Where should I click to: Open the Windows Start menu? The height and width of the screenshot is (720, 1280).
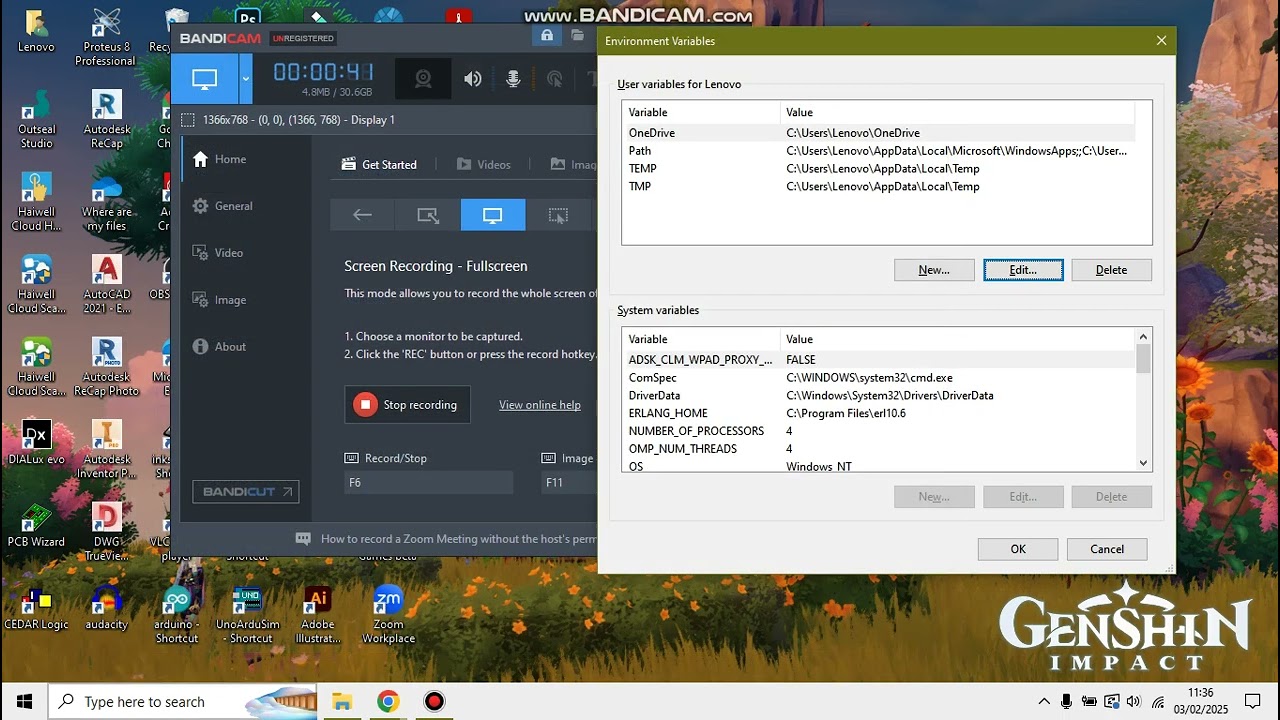pos(24,701)
